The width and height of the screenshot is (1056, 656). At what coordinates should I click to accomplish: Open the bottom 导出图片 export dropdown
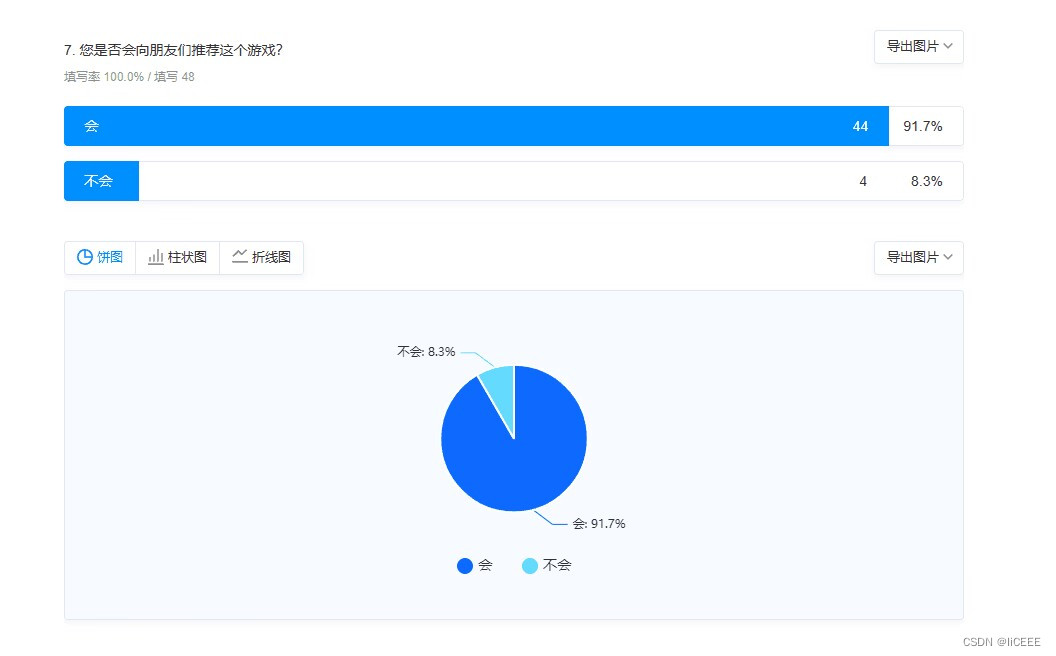(918, 257)
